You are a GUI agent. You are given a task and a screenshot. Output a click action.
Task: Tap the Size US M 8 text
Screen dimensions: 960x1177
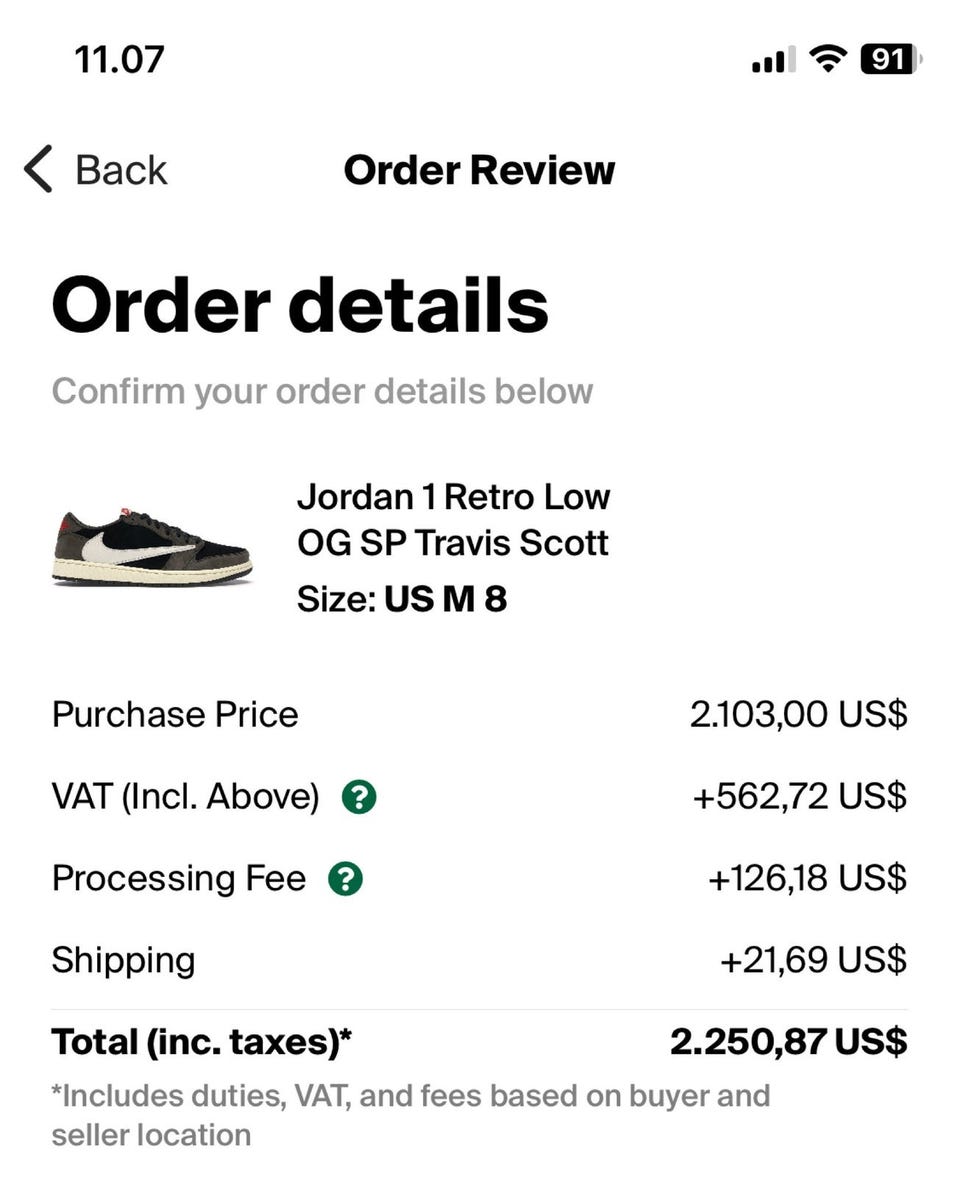coord(401,600)
